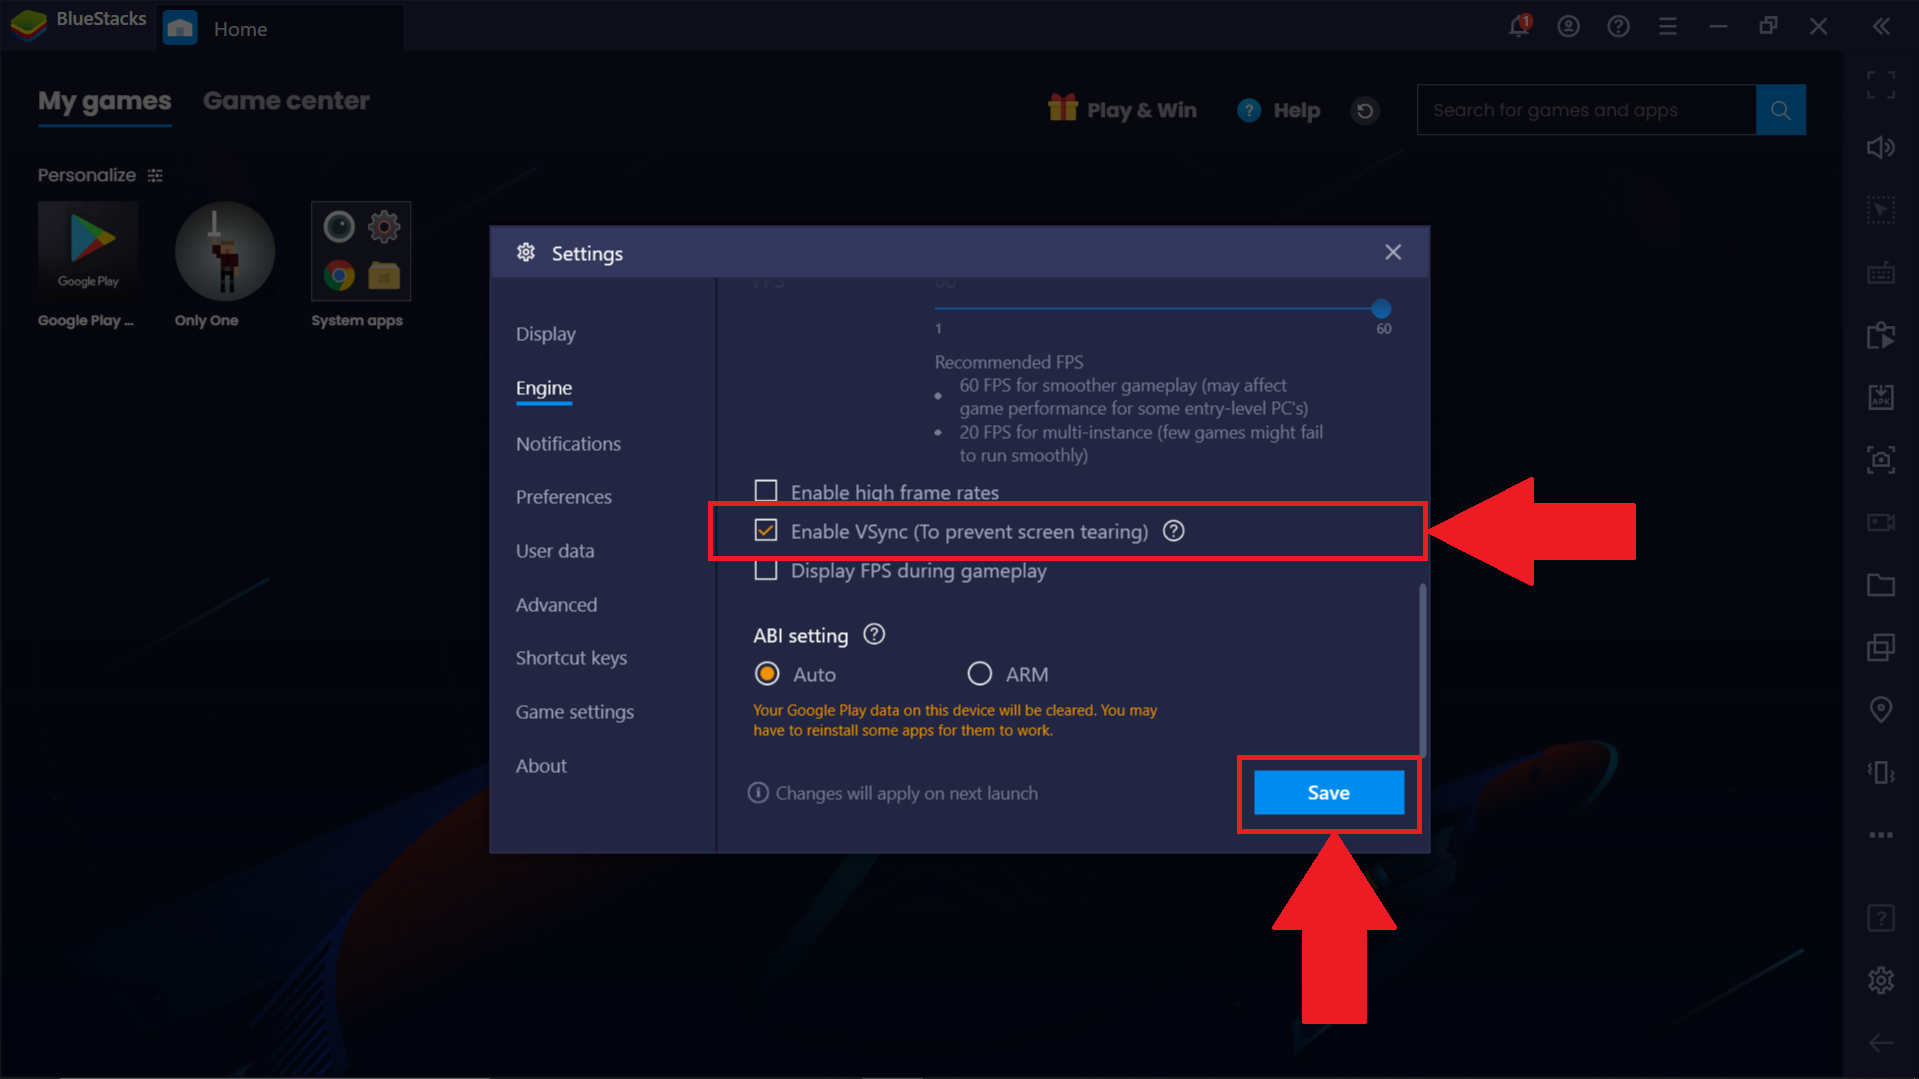1919x1079 pixels.
Task: Toggle fullscreen mode icon in sidebar
Action: 1881,86
